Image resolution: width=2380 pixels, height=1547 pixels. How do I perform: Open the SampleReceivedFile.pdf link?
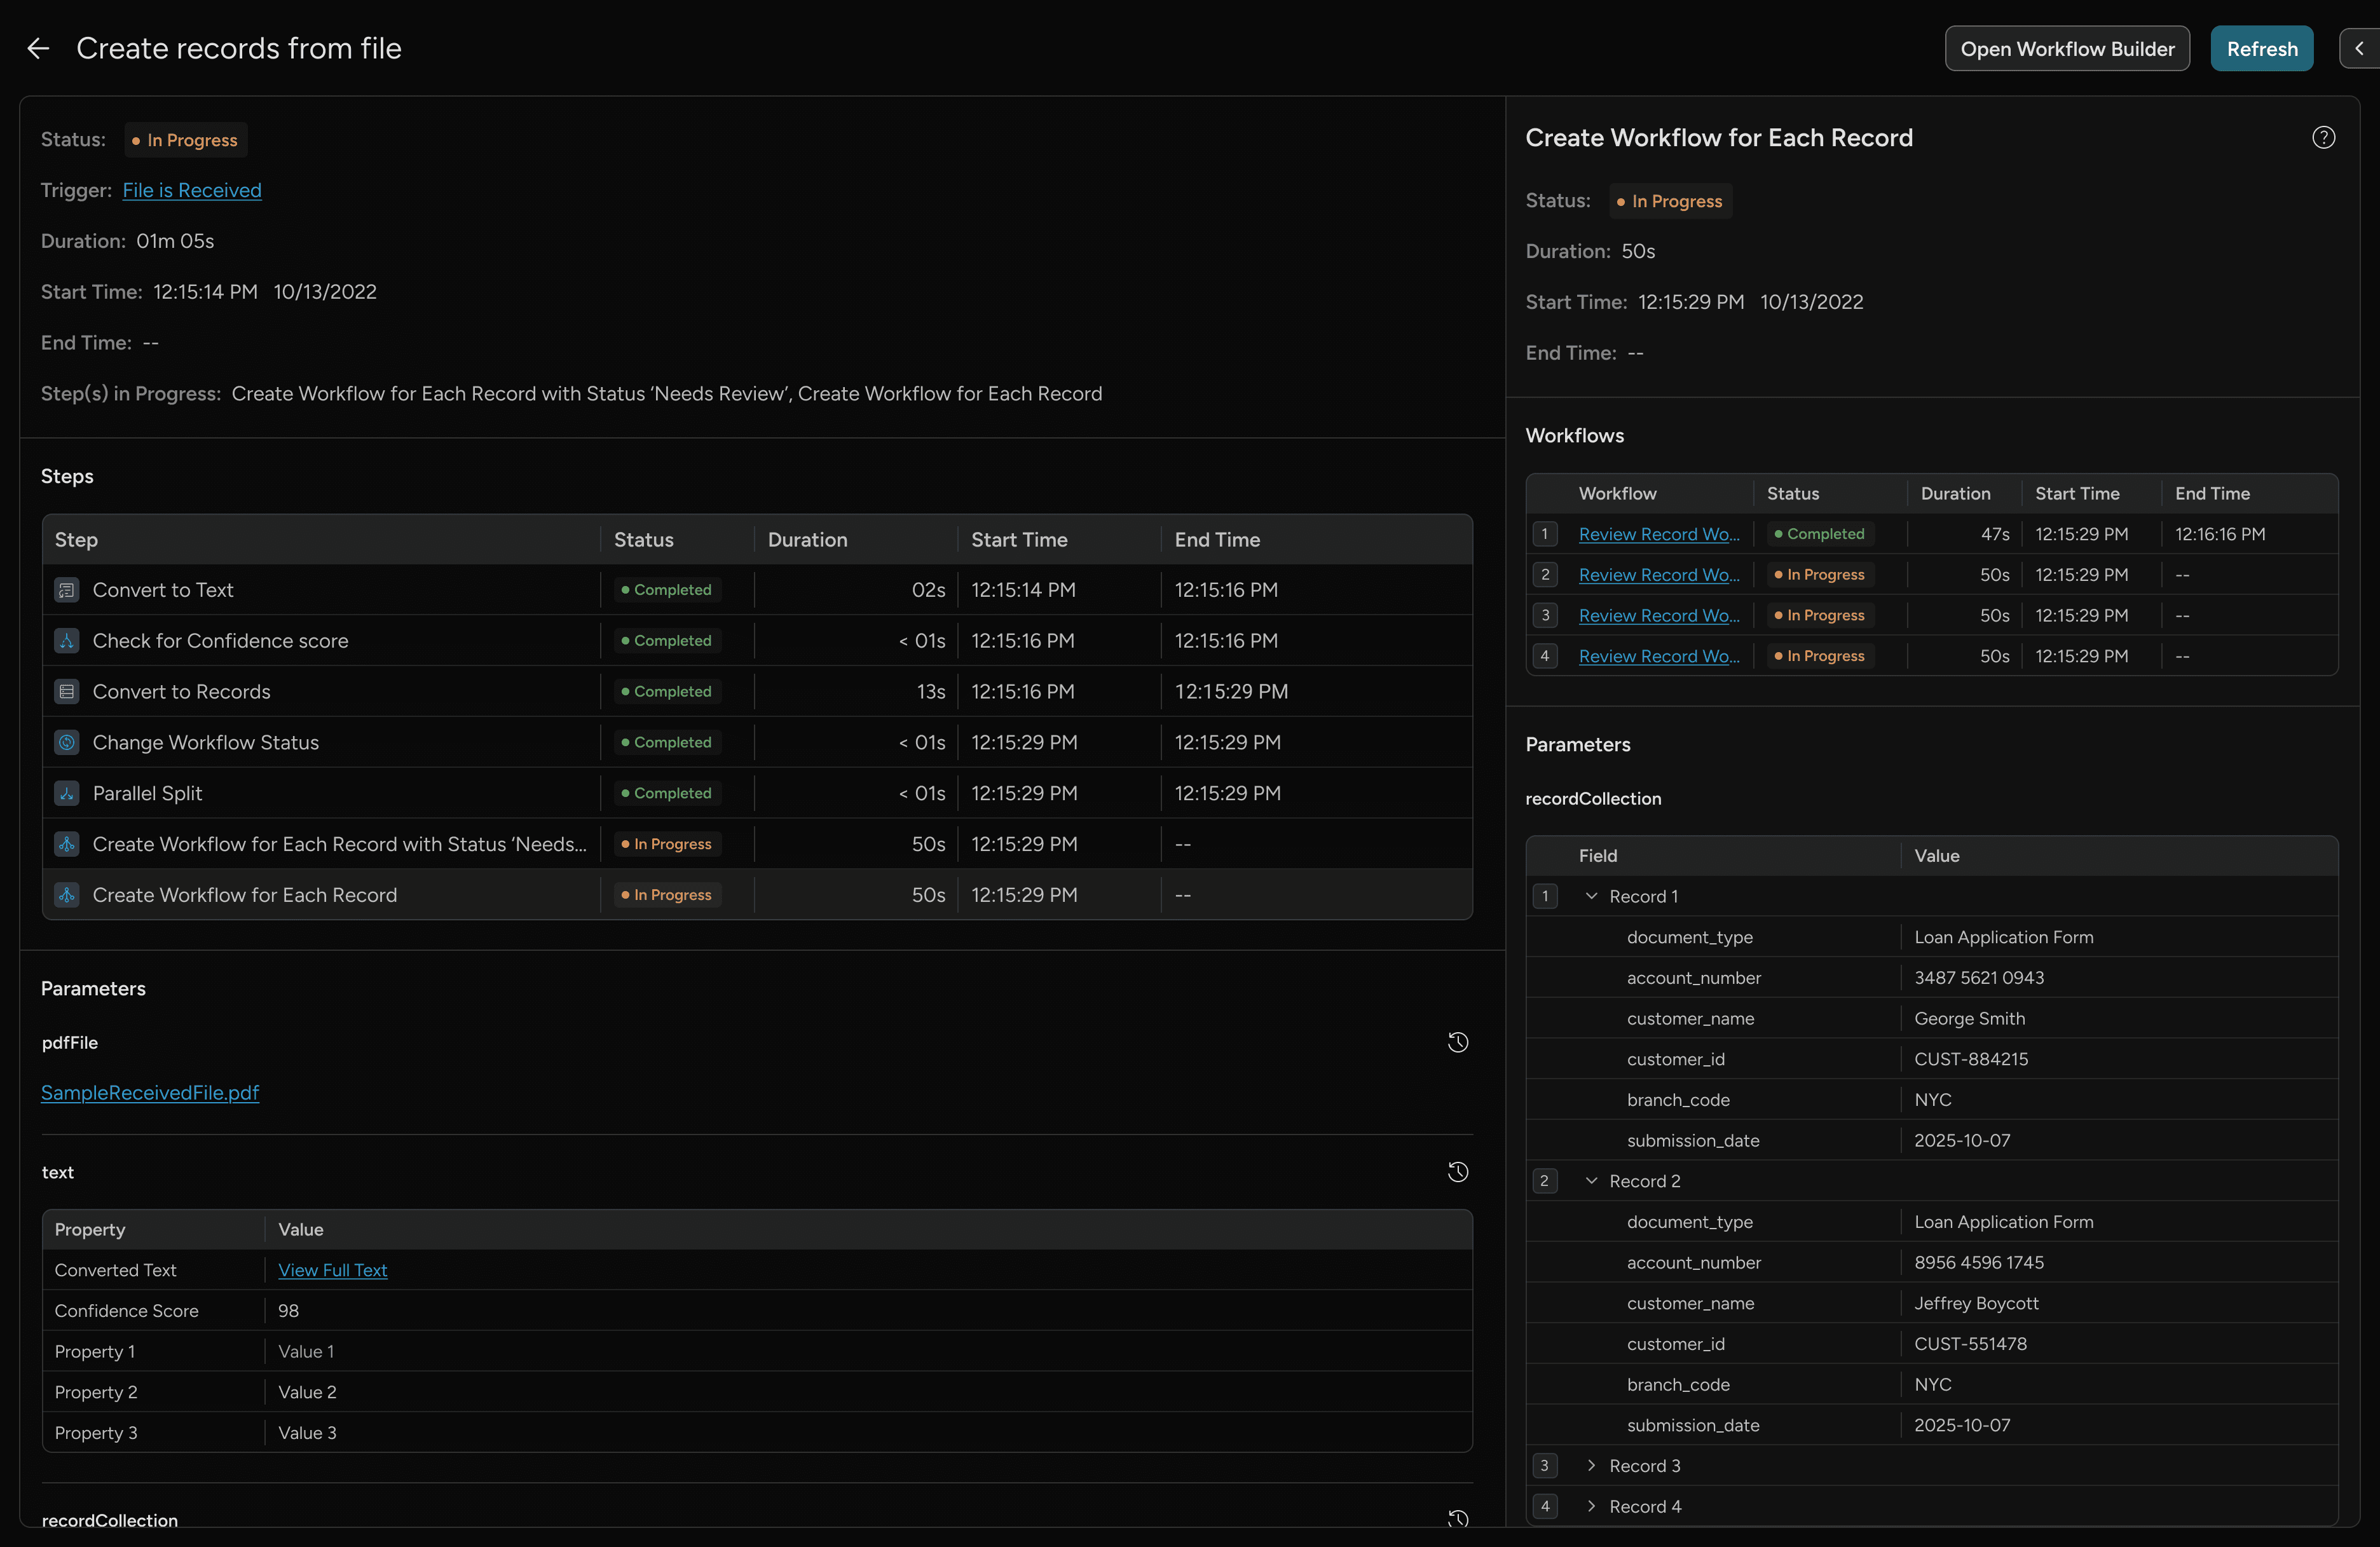pos(149,1092)
